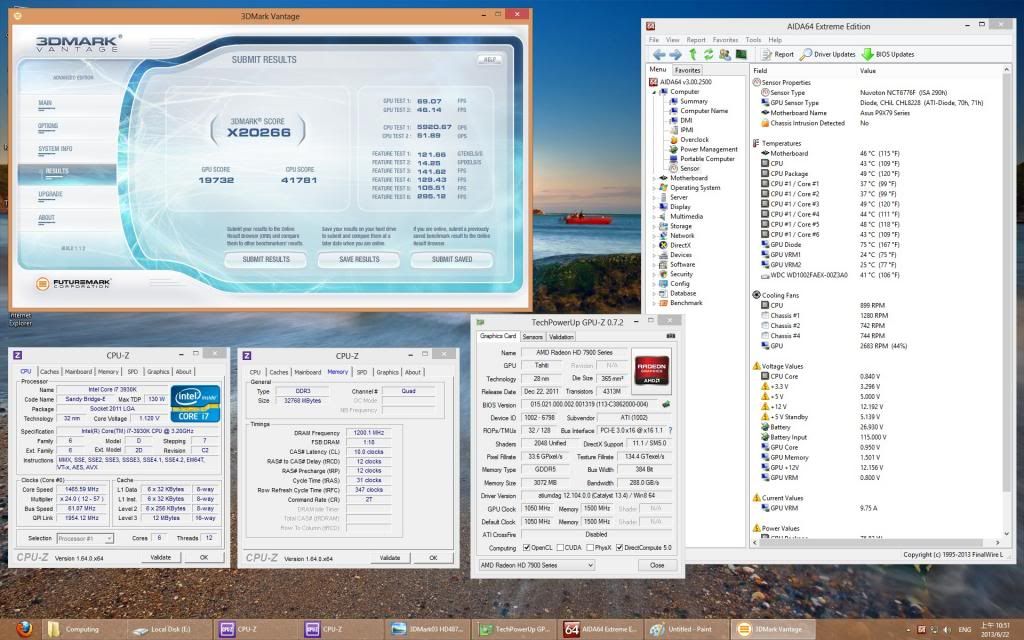Open Driver Updates in AIDA64 toolbar
This screenshot has height=640, width=1024.
827,54
